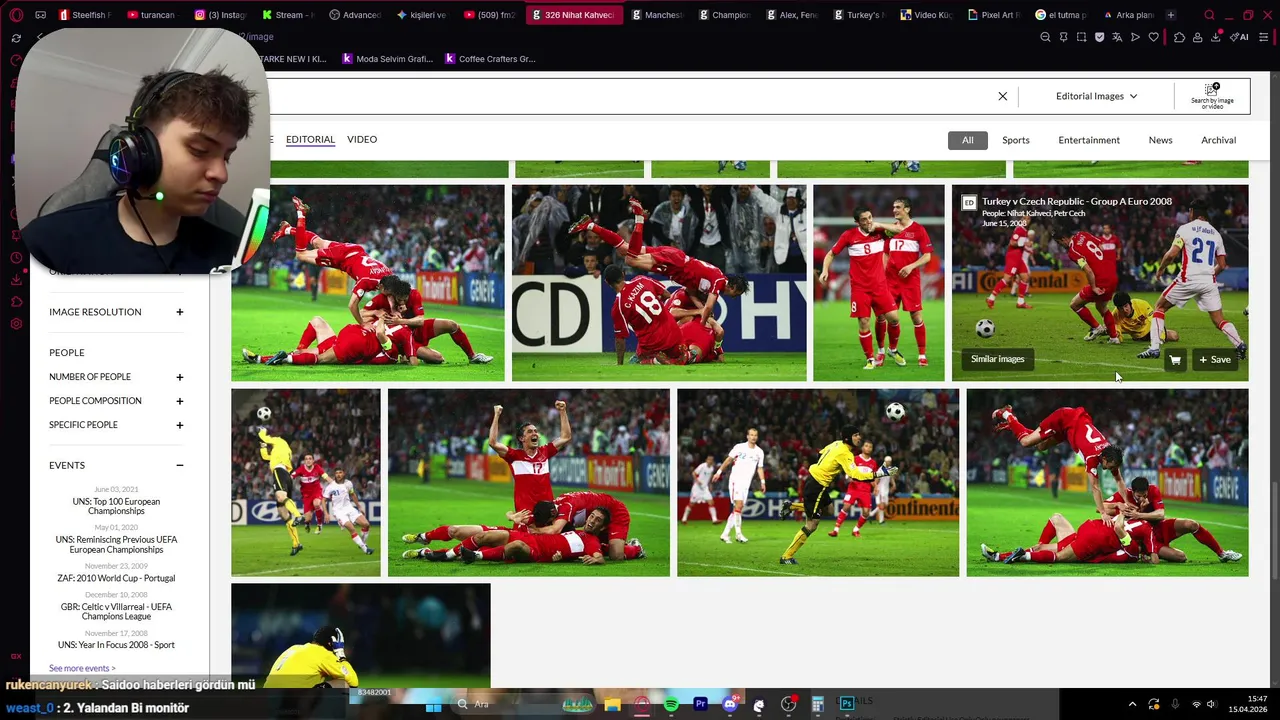Open the snapshot capture icon

click(1081, 37)
